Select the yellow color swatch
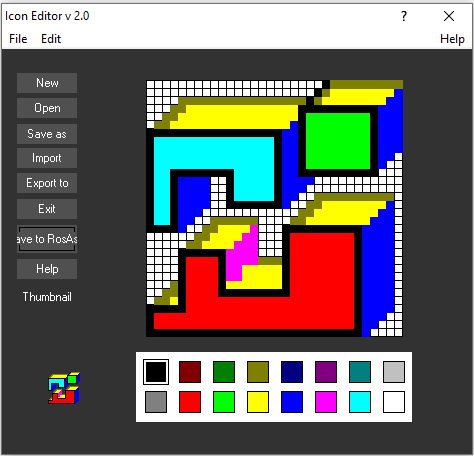Viewport: 474px width, 456px height. (x=258, y=402)
